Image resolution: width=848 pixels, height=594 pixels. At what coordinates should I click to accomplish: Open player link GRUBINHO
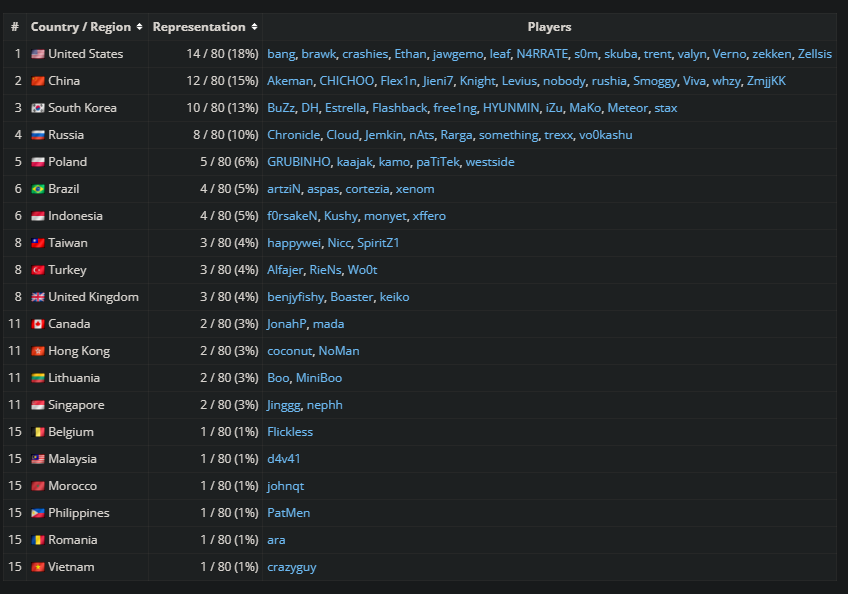pyautogui.click(x=299, y=162)
